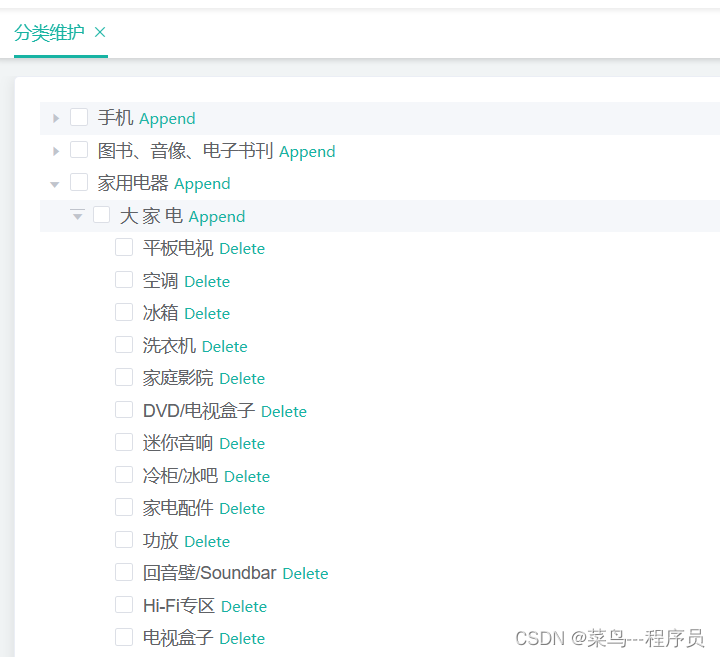Collapse the 大家电 subcategory node
720x657 pixels.
coord(78,215)
